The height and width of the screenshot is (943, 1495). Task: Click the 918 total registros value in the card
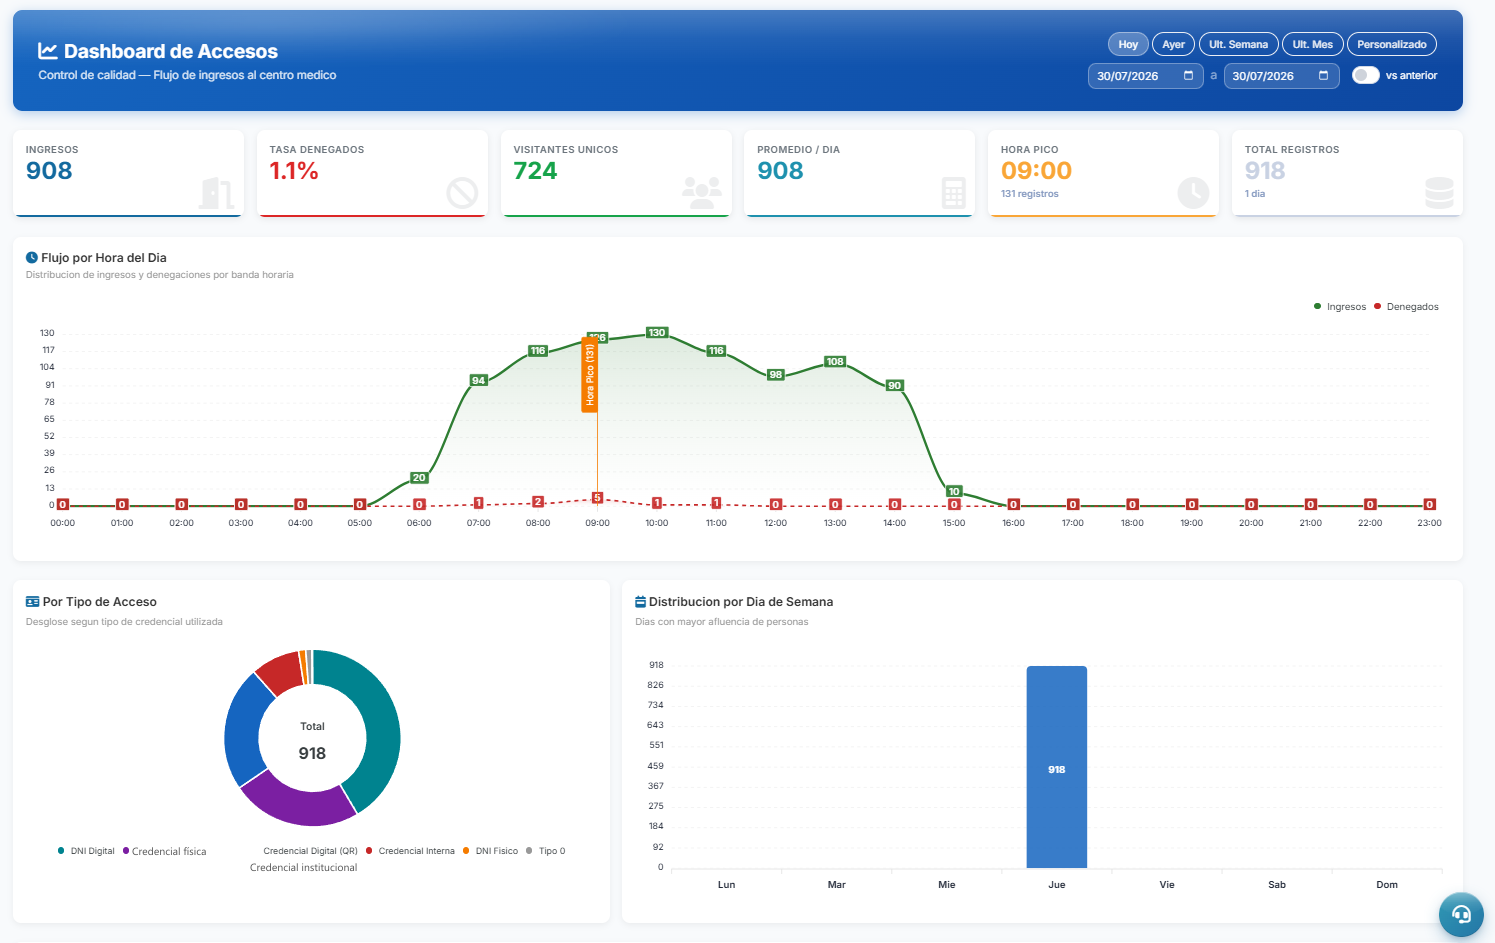(1265, 171)
